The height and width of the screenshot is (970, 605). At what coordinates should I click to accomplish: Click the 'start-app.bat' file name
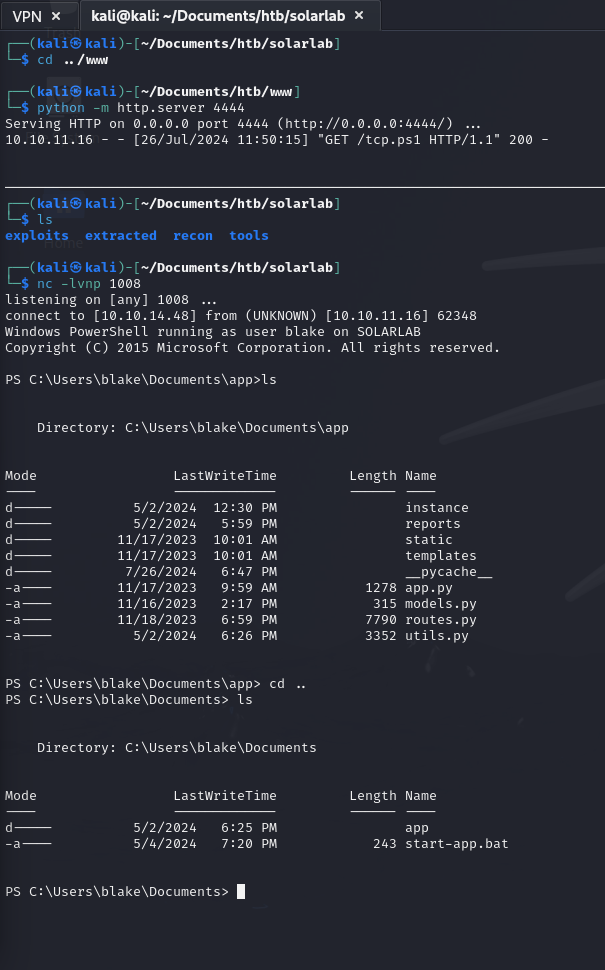click(457, 844)
